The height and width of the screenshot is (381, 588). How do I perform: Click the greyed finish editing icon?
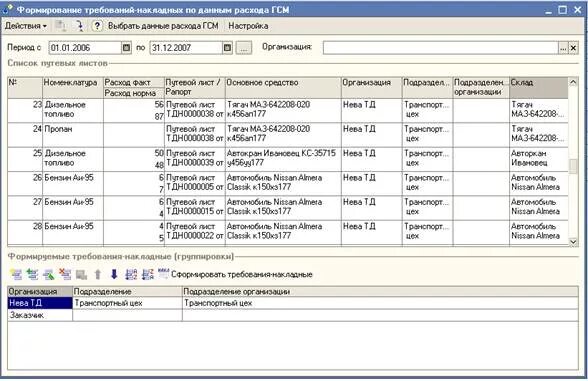pyautogui.click(x=81, y=274)
